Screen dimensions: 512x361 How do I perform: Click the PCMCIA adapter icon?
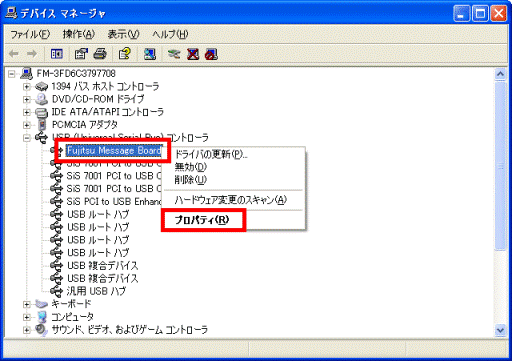pyautogui.click(x=42, y=125)
